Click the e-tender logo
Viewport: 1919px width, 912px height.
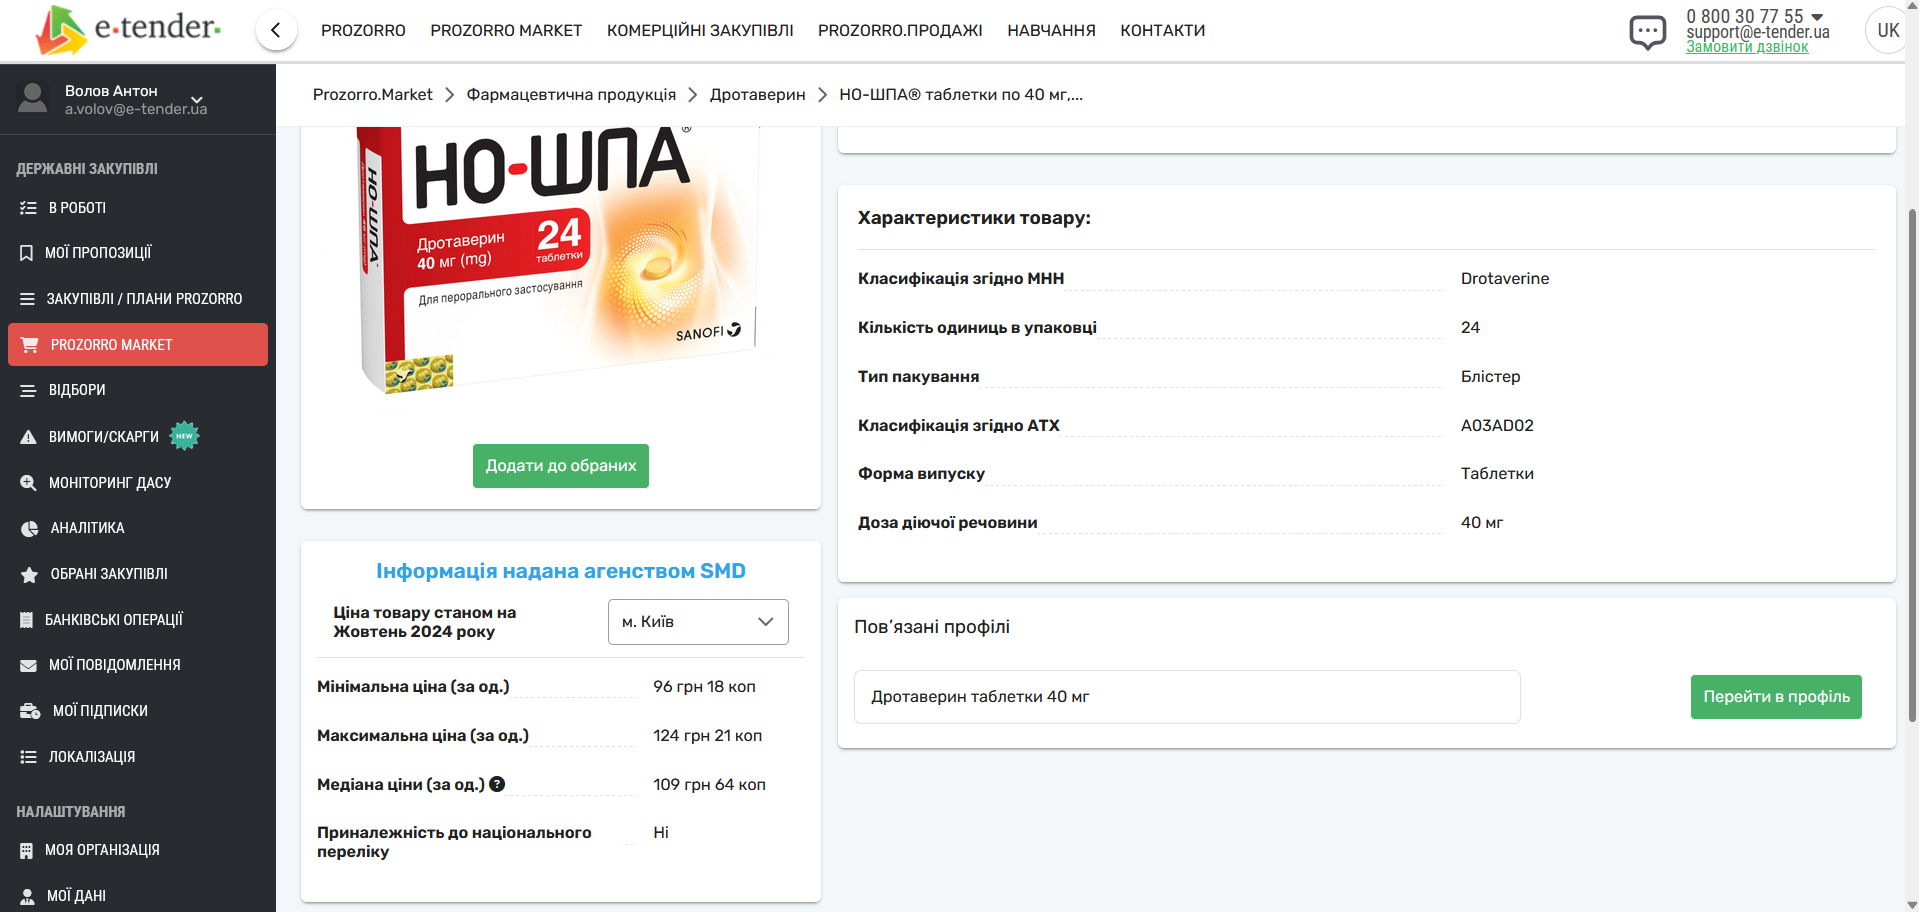pos(128,29)
